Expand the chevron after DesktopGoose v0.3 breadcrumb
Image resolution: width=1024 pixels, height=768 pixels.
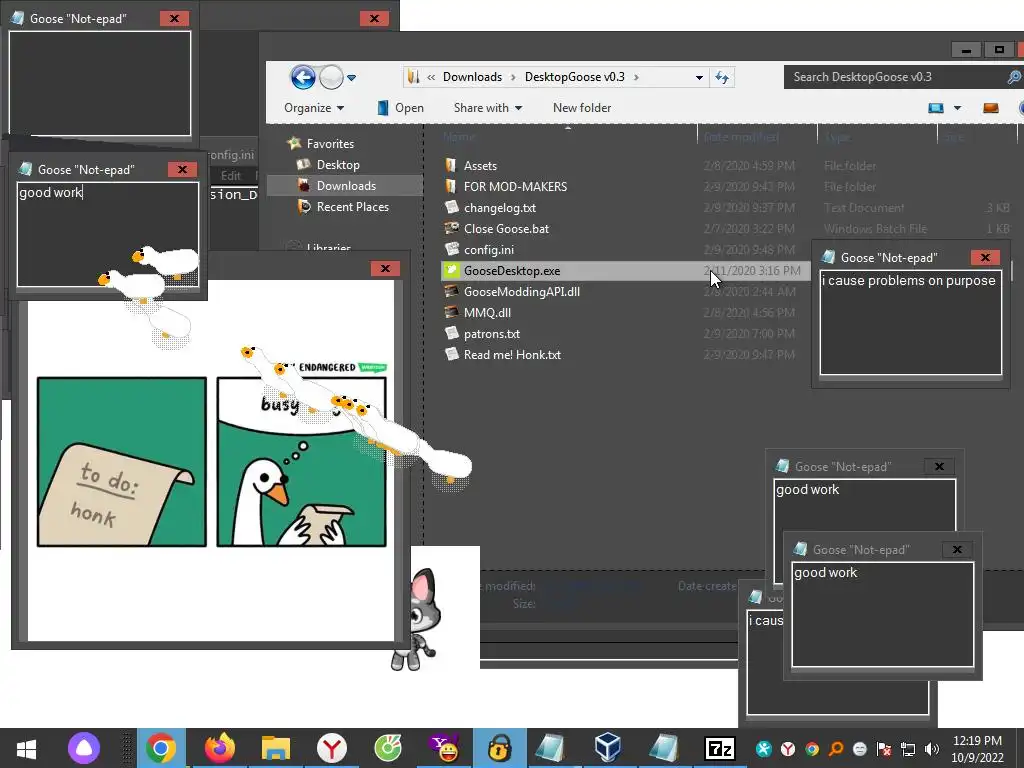click(x=636, y=77)
